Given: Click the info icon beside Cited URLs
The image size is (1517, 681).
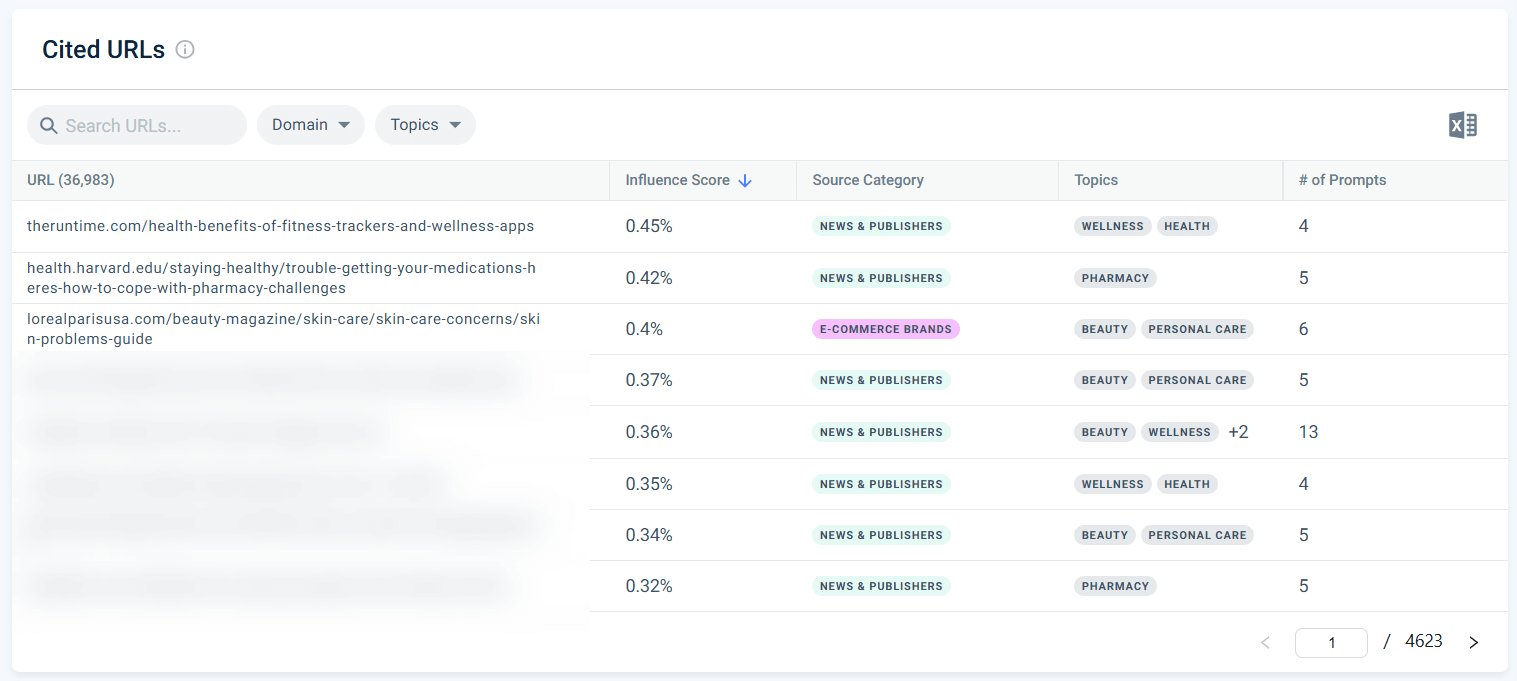Looking at the screenshot, I should pos(185,49).
